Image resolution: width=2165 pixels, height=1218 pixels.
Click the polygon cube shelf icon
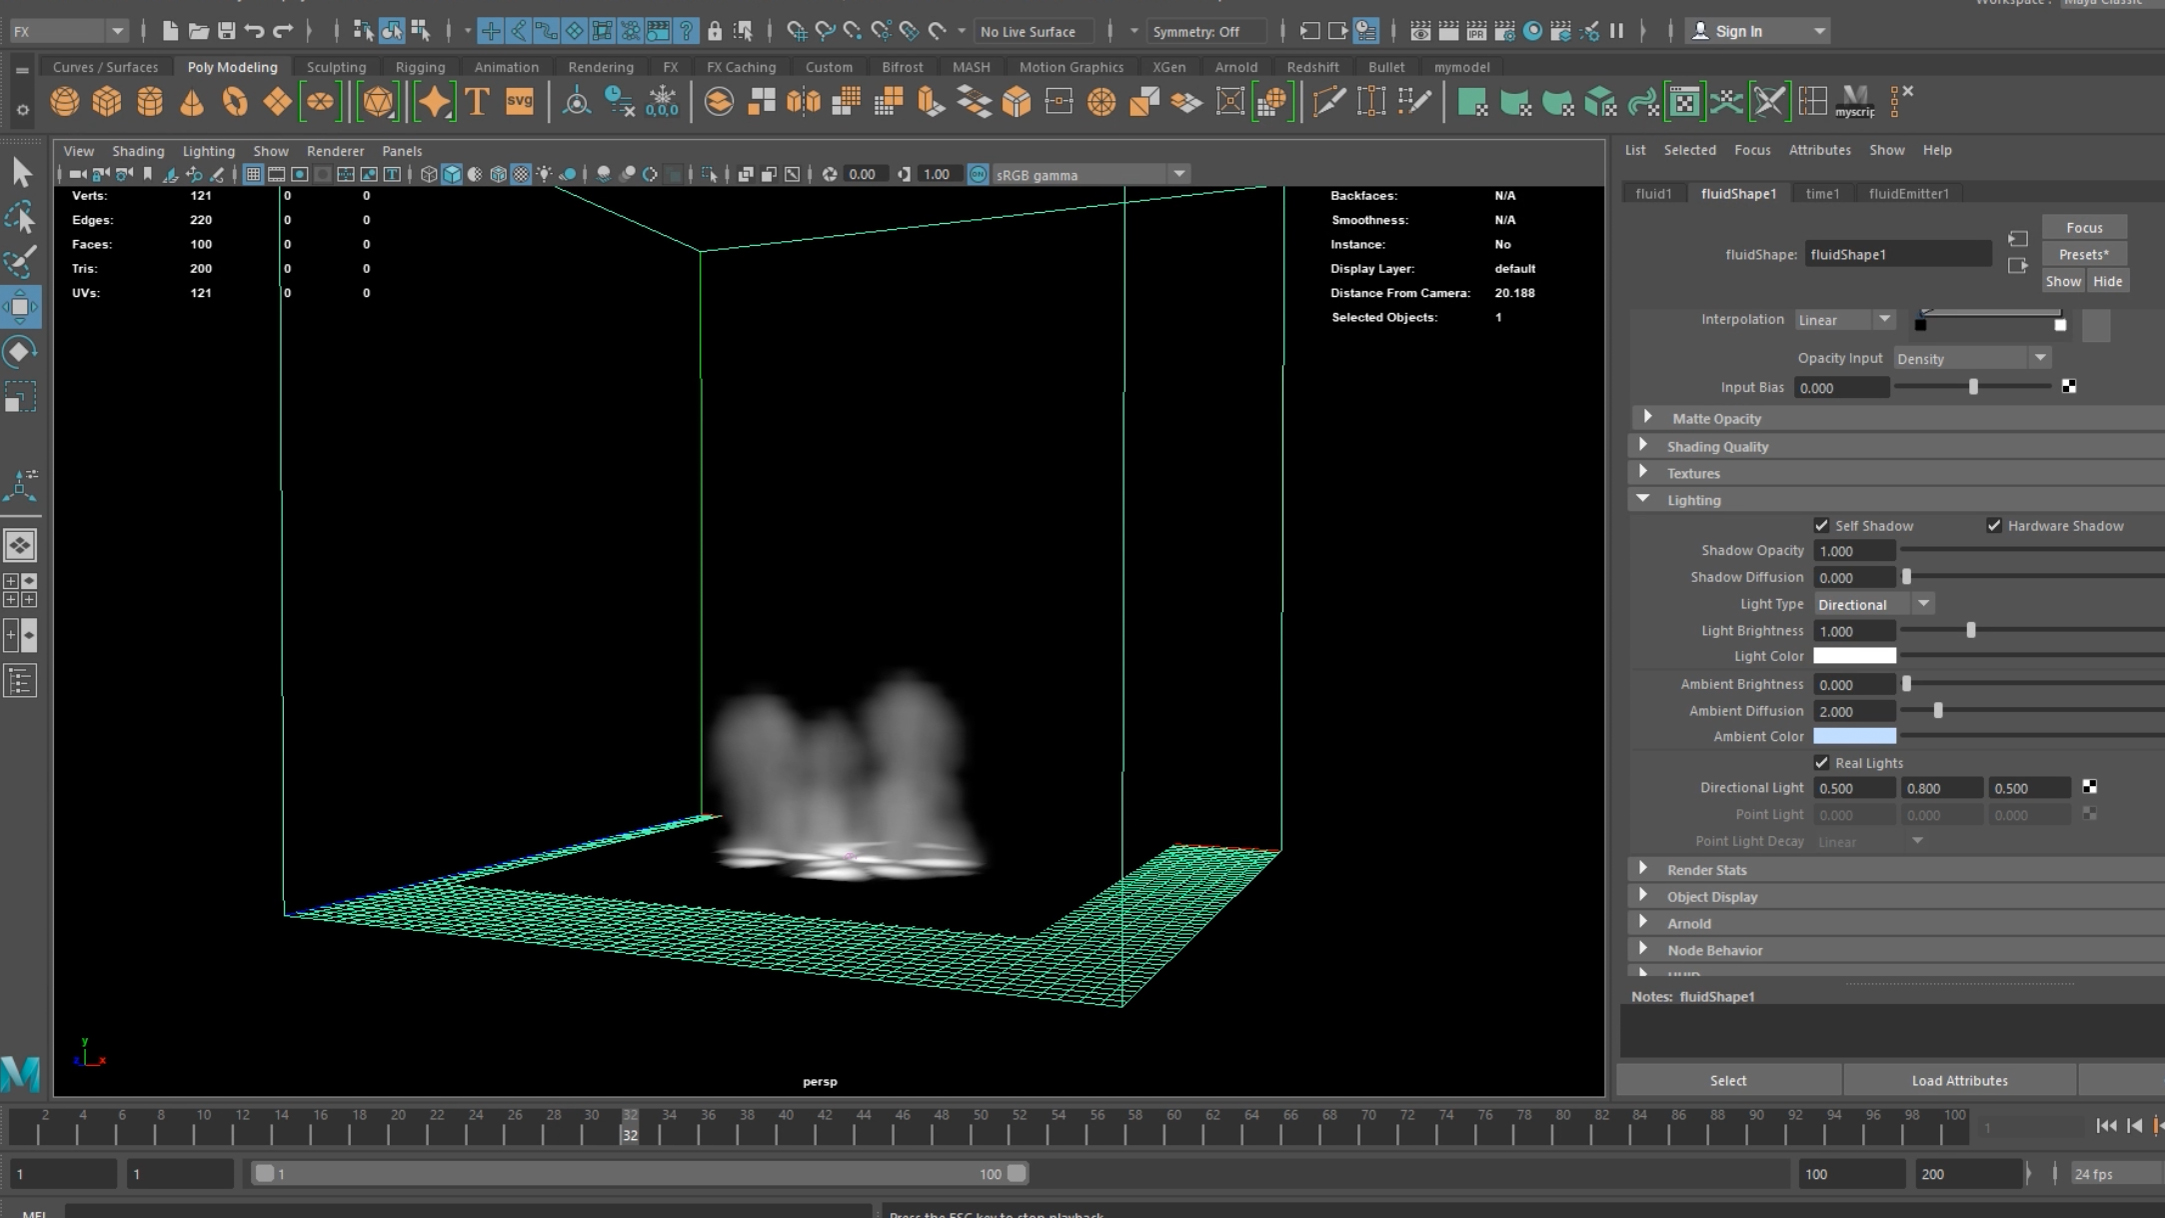pyautogui.click(x=107, y=102)
